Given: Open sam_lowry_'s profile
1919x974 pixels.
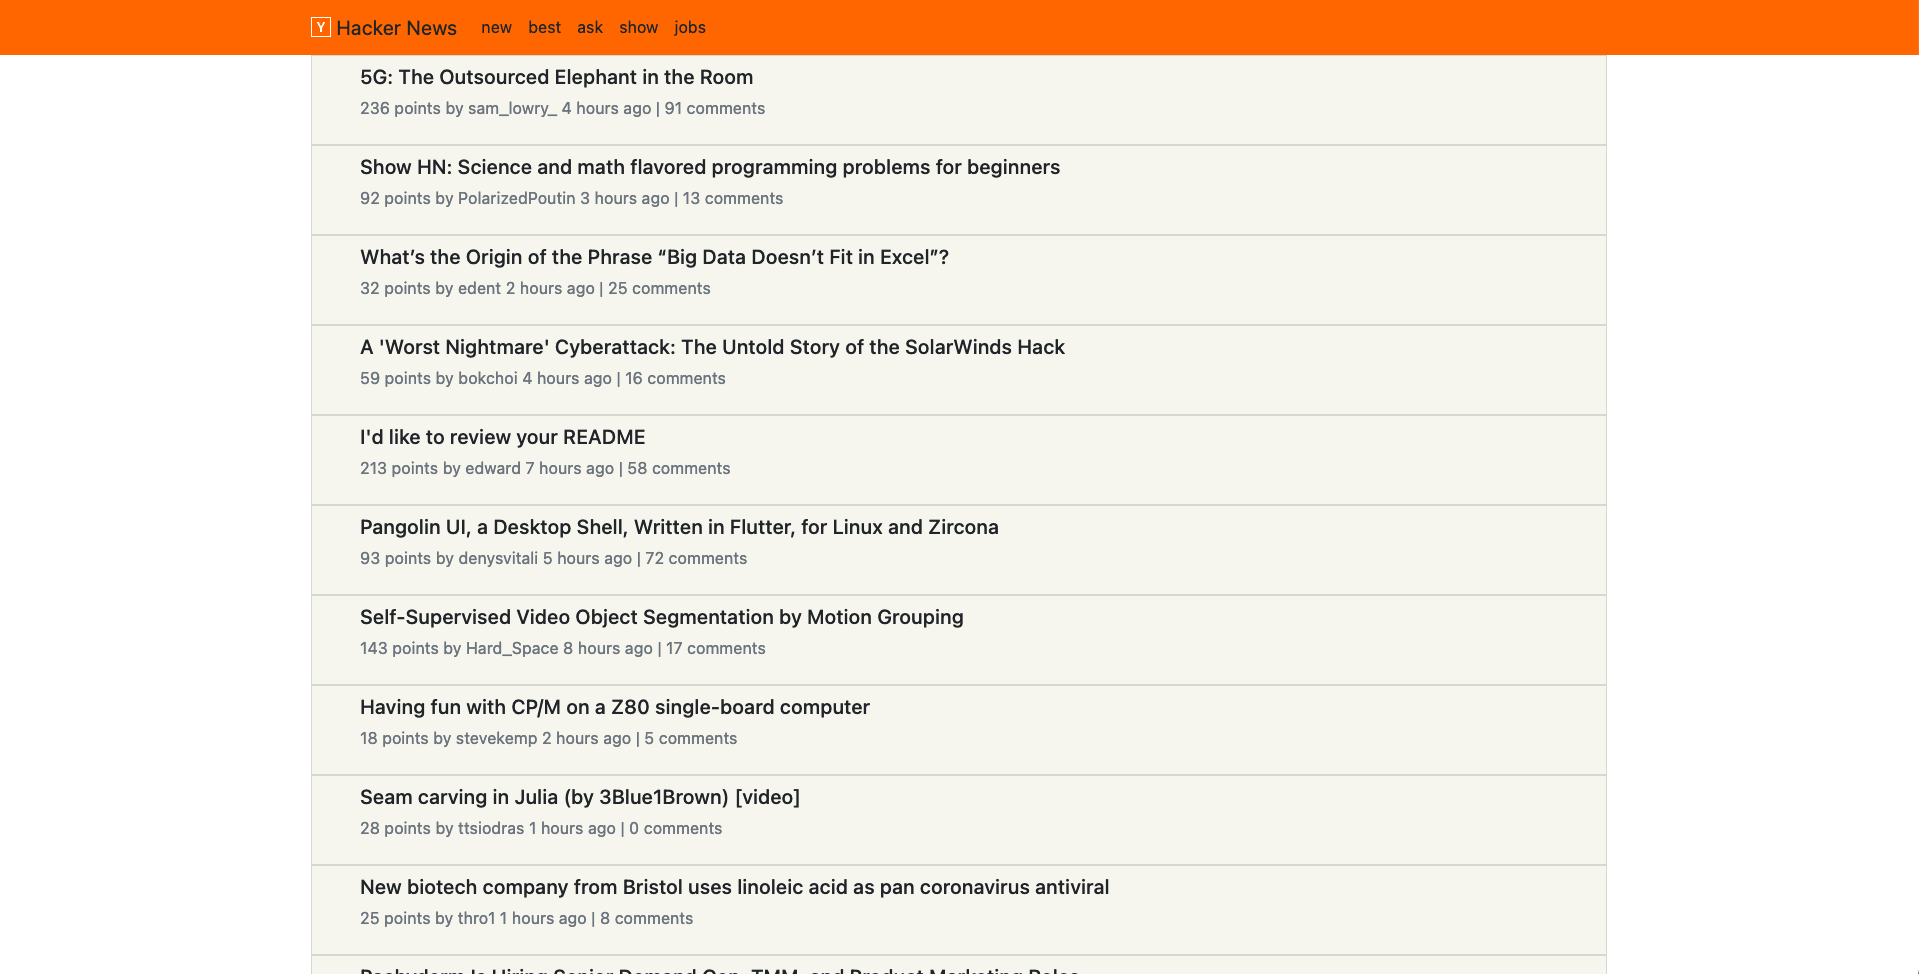Looking at the screenshot, I should 511,108.
